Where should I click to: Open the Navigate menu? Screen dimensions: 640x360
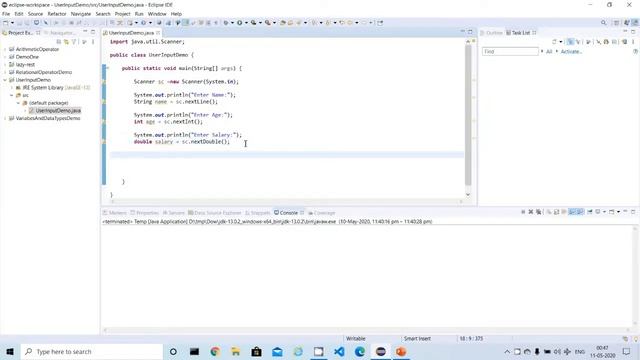[81, 14]
